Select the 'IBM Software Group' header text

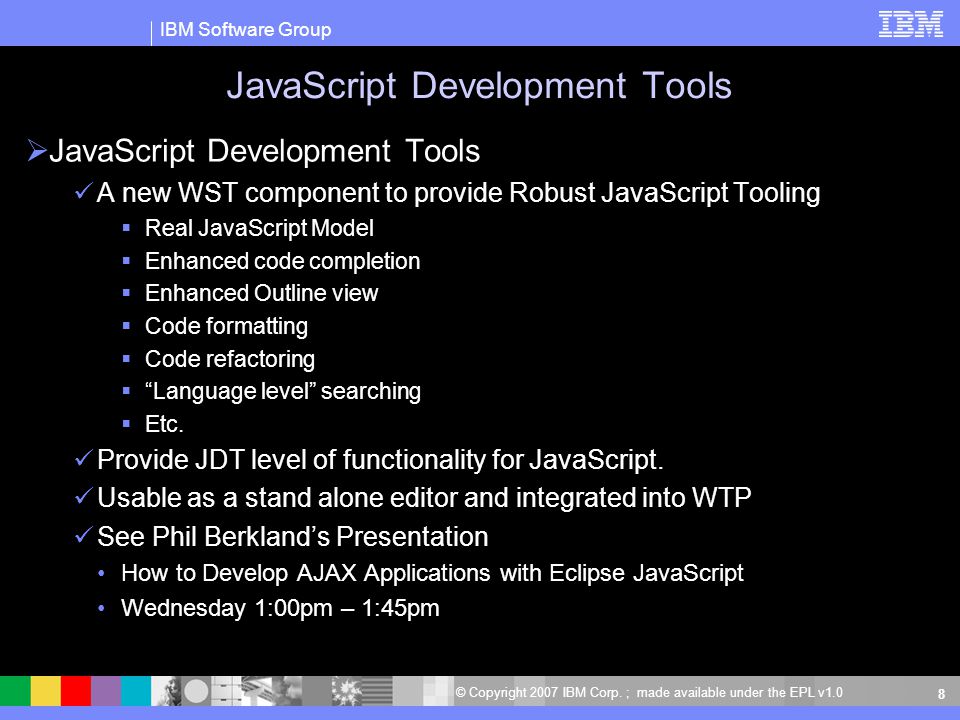(x=245, y=29)
